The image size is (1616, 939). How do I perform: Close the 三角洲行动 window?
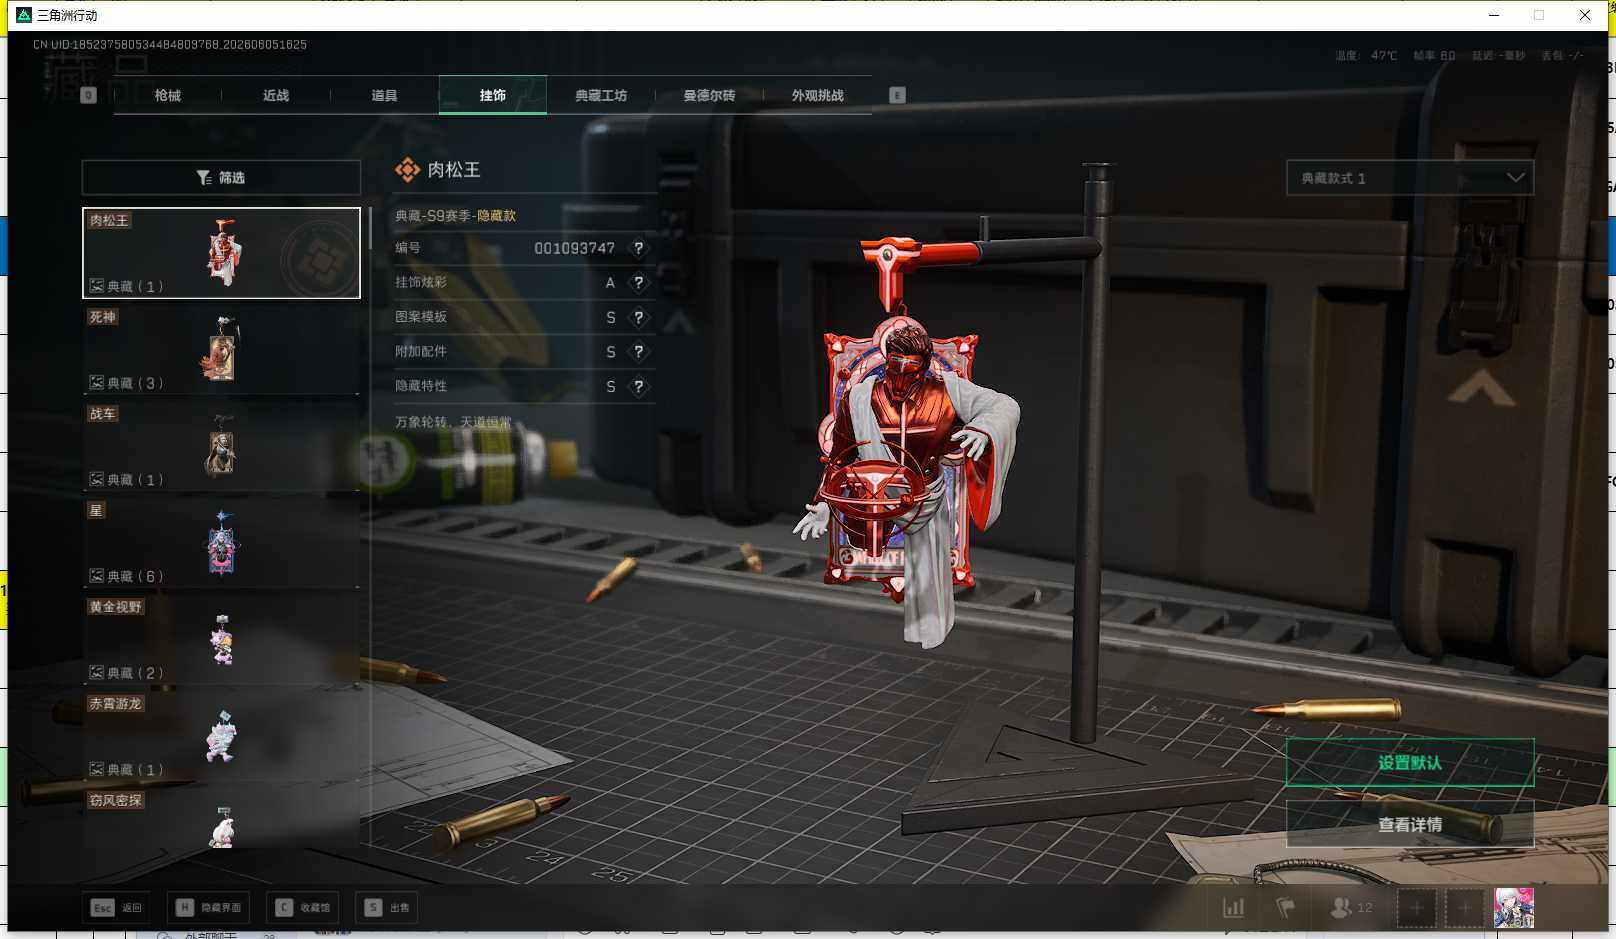pyautogui.click(x=1585, y=15)
